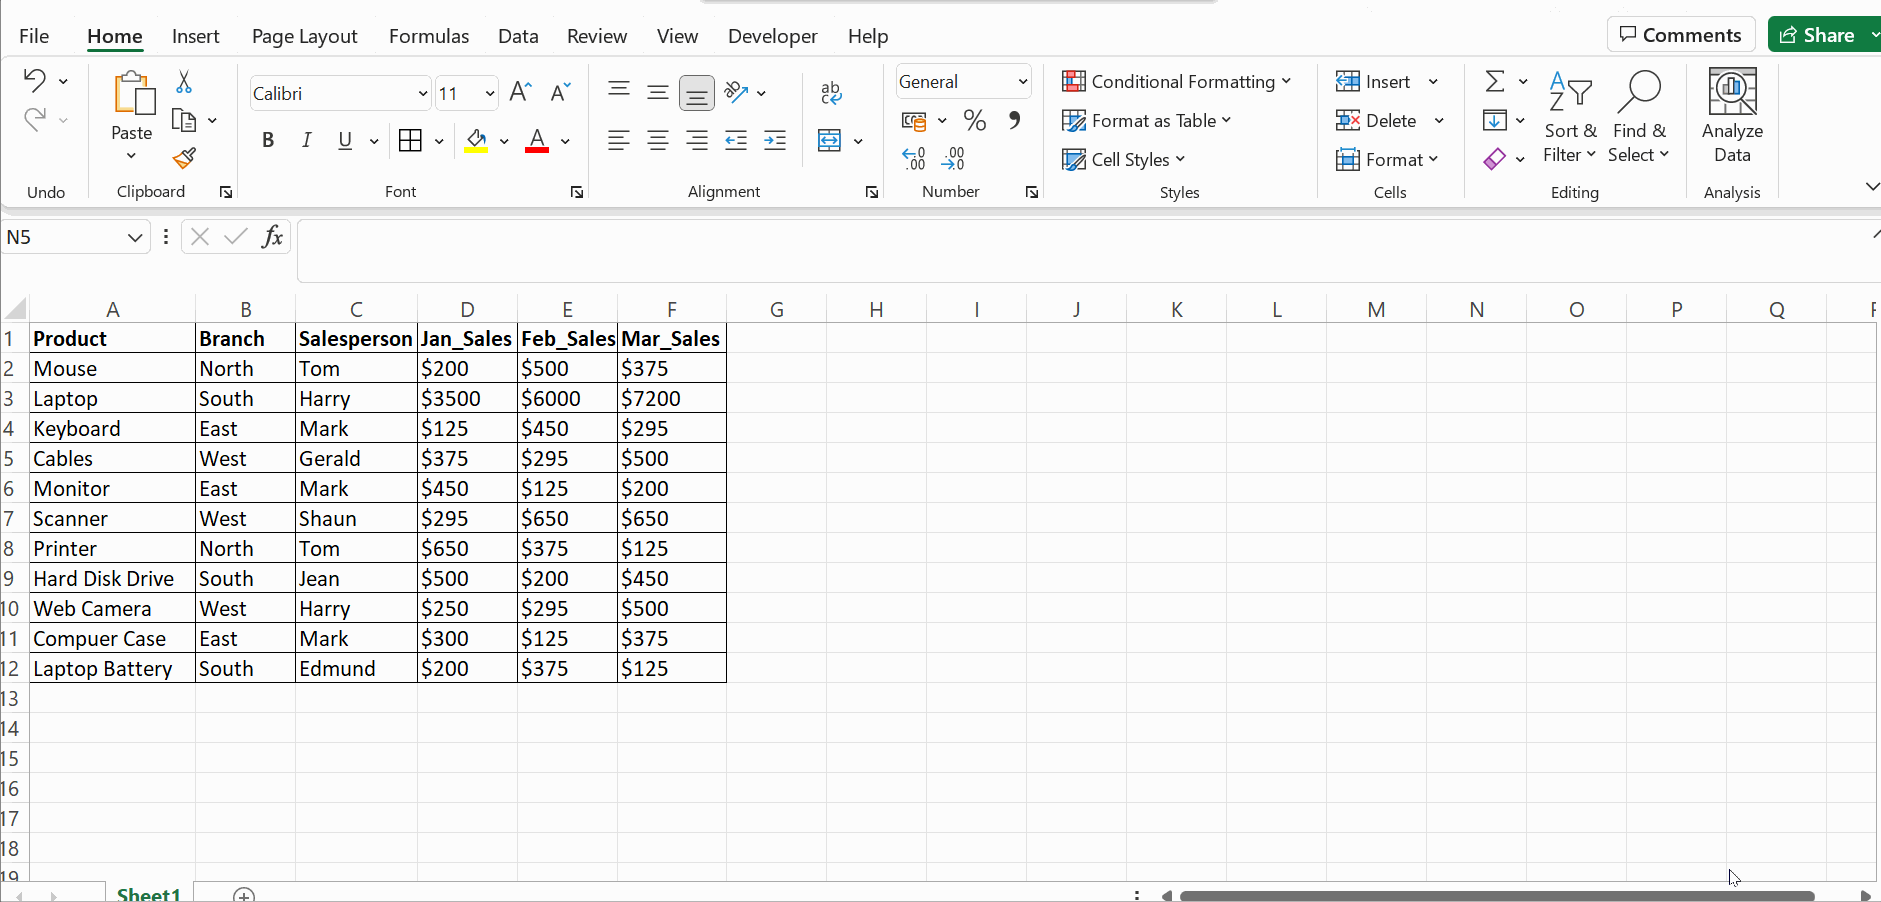This screenshot has width=1881, height=902.
Task: Apply bold formatting
Action: (x=267, y=140)
